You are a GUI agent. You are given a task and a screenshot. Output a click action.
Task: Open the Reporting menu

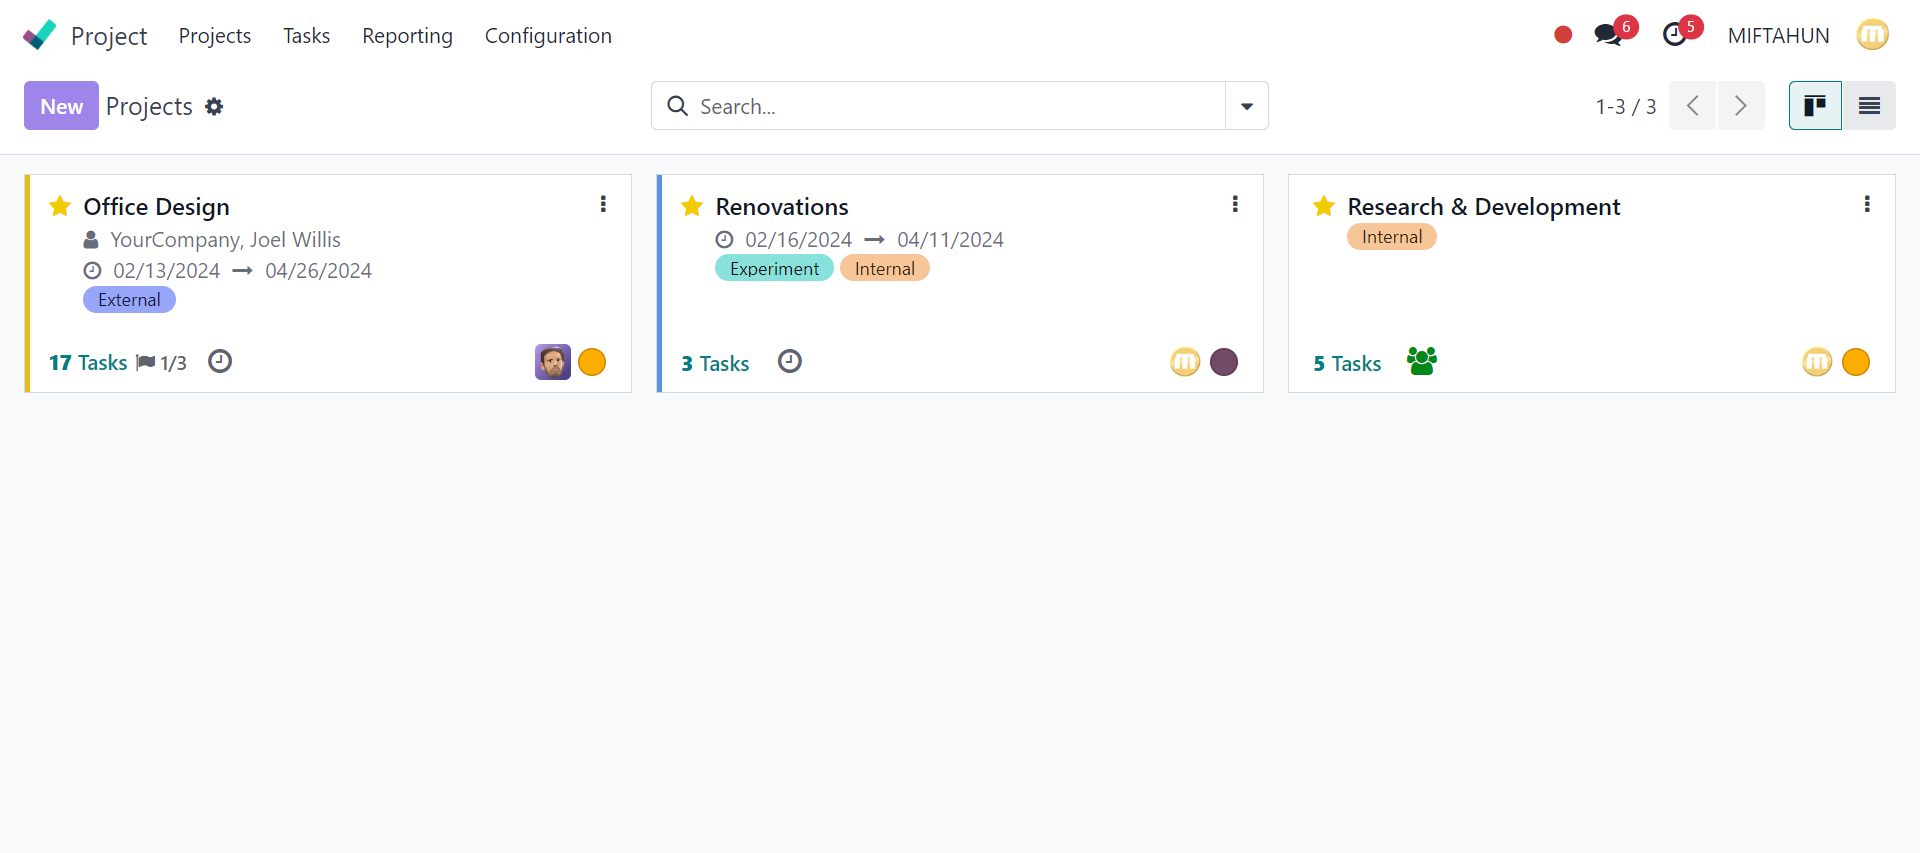[407, 36]
